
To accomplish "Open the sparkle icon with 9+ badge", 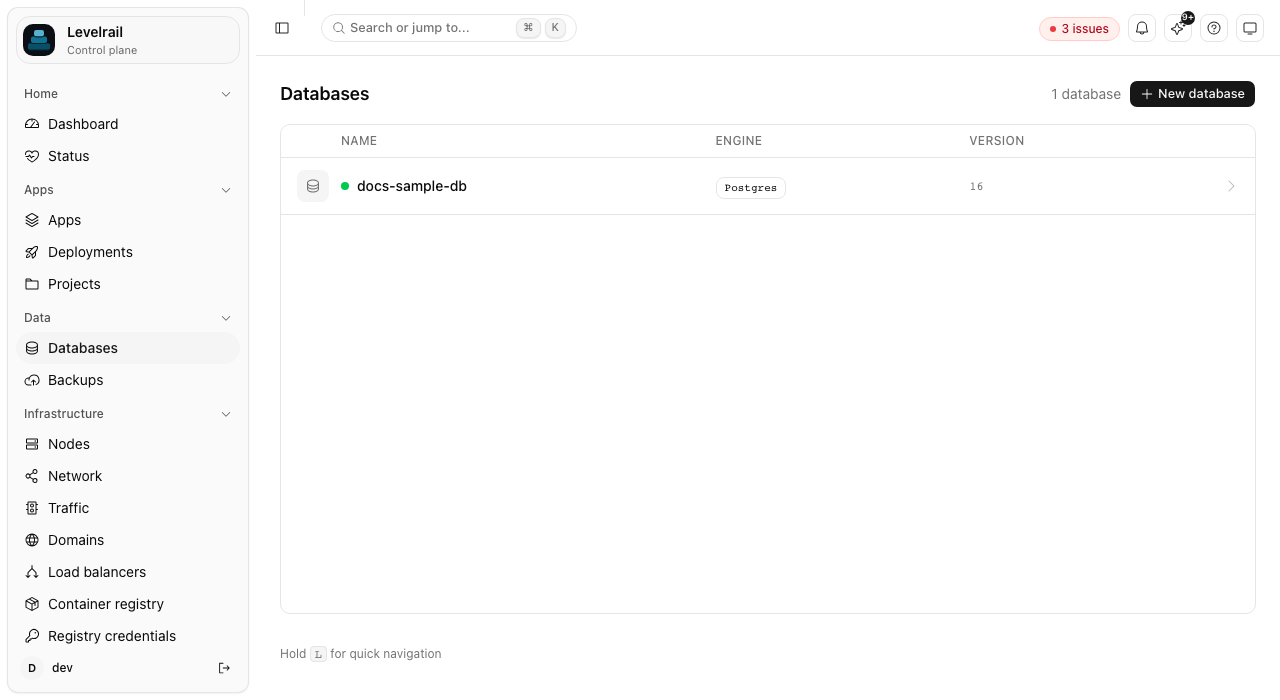I will [1178, 28].
